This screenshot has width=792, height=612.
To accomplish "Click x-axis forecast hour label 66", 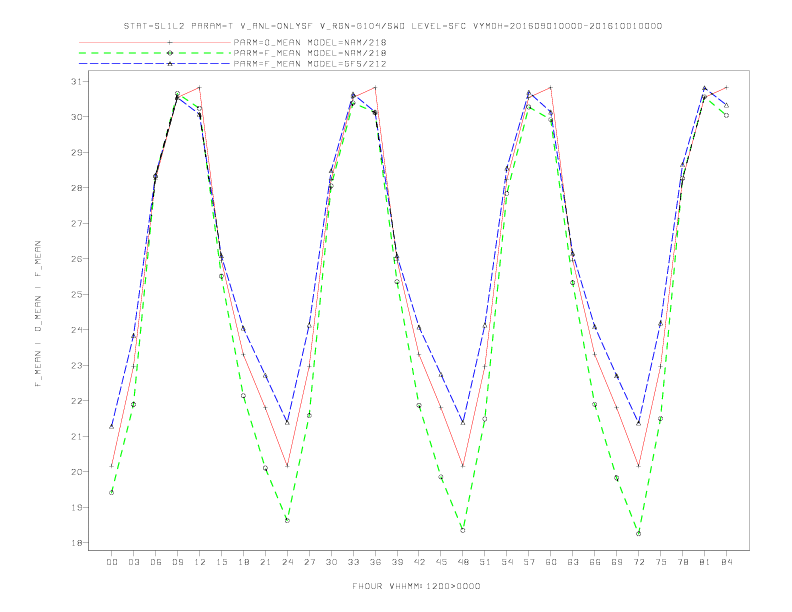I will (595, 562).
